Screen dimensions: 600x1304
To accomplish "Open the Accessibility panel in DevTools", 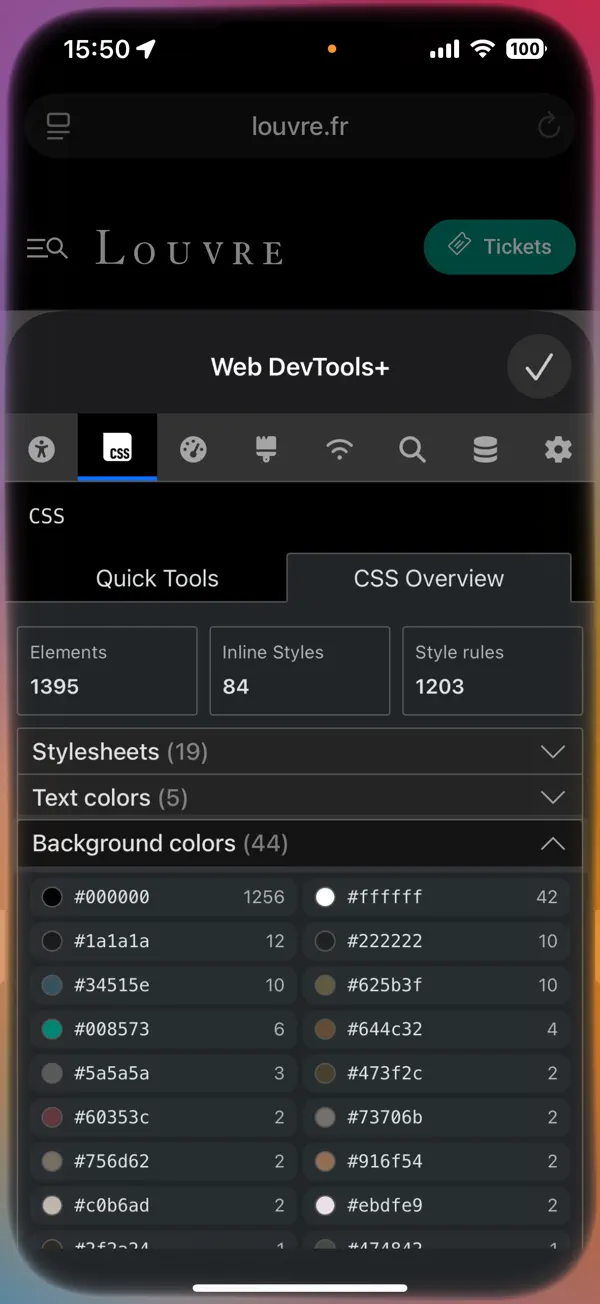I will tap(42, 449).
